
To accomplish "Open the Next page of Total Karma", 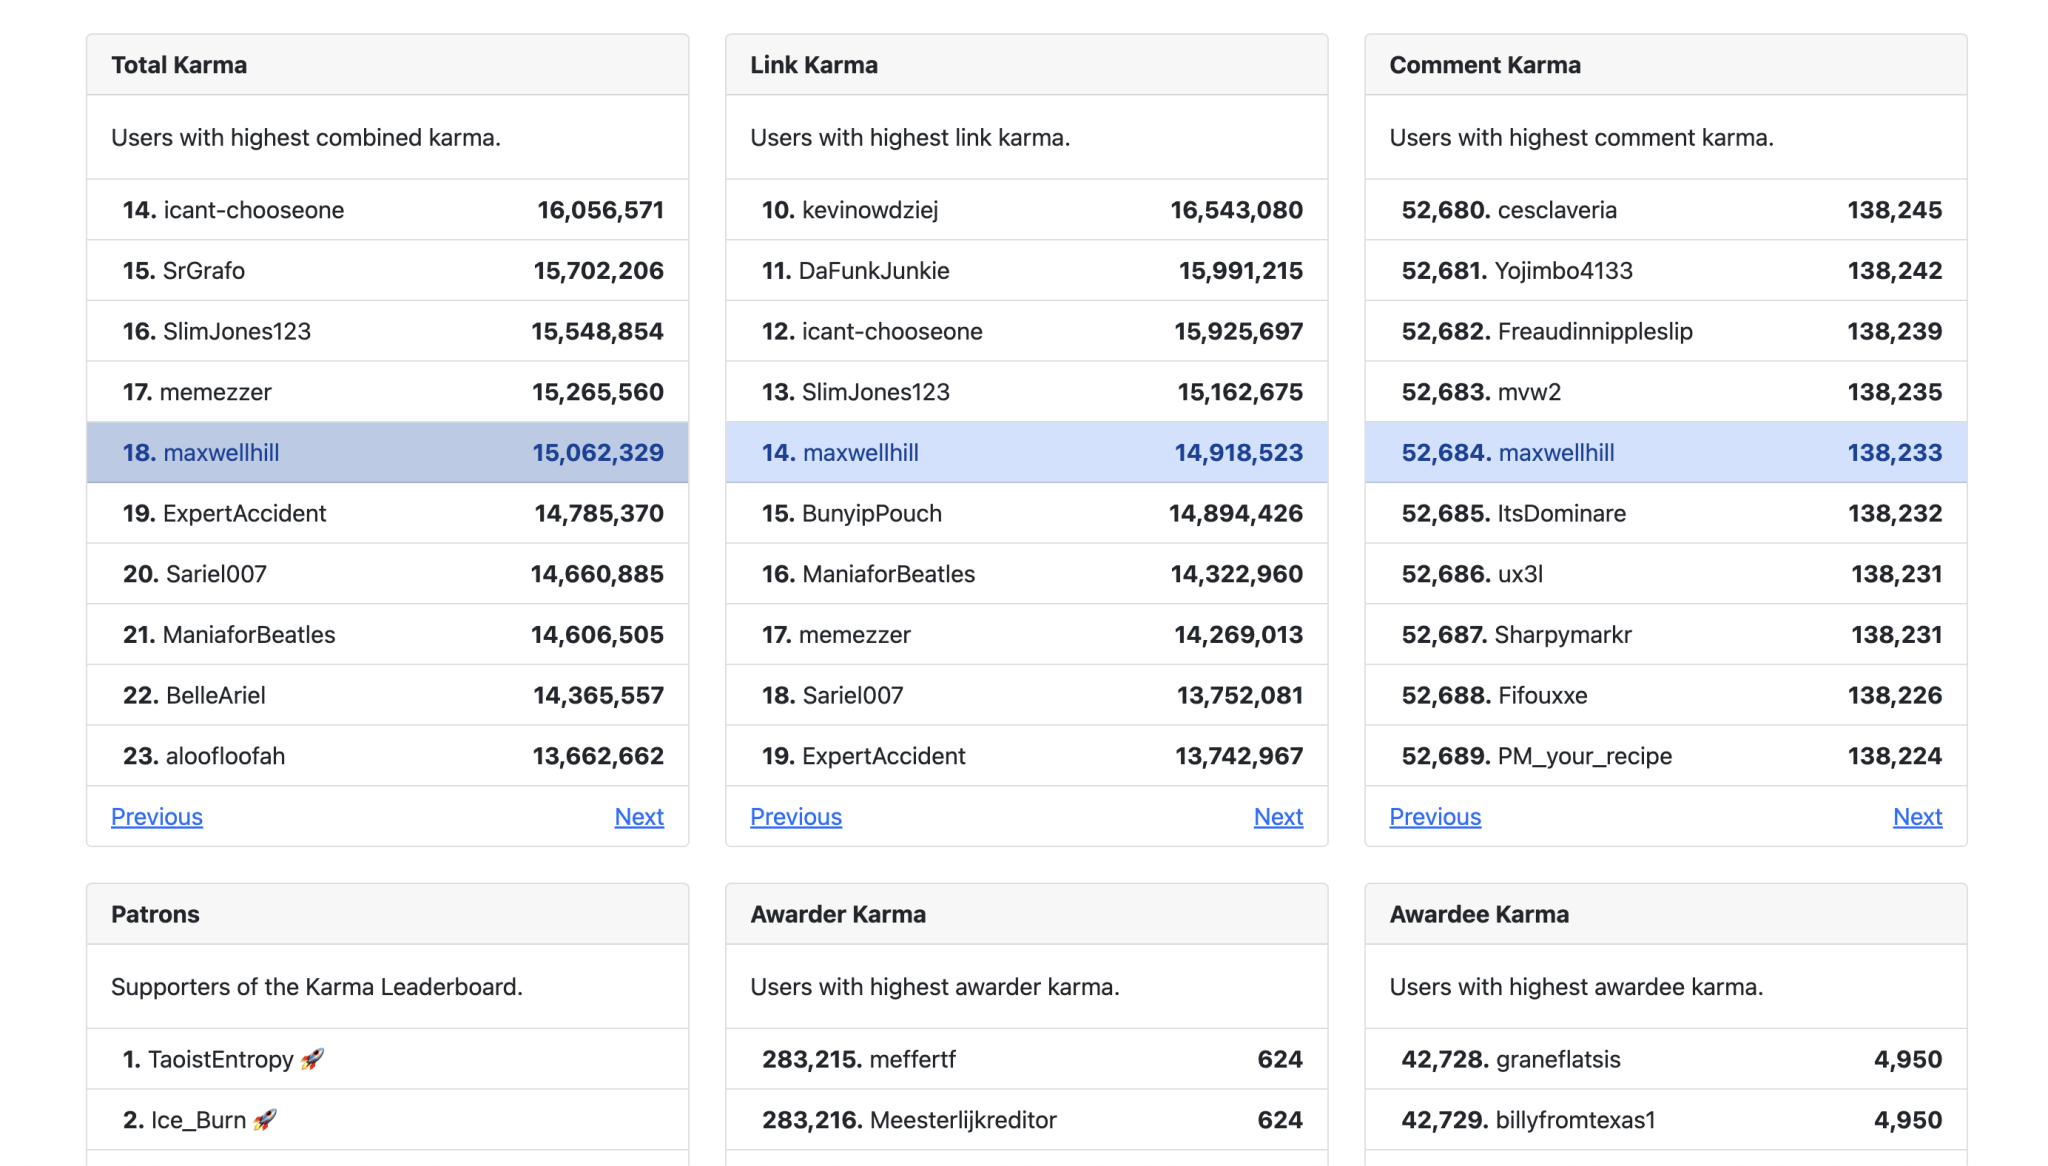I will coord(638,817).
